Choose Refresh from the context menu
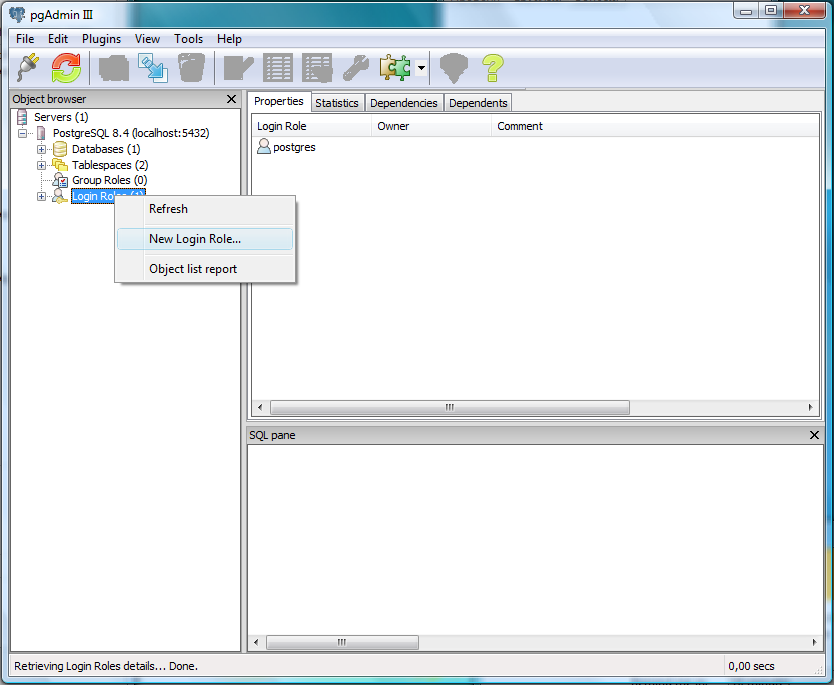 pyautogui.click(x=205, y=209)
